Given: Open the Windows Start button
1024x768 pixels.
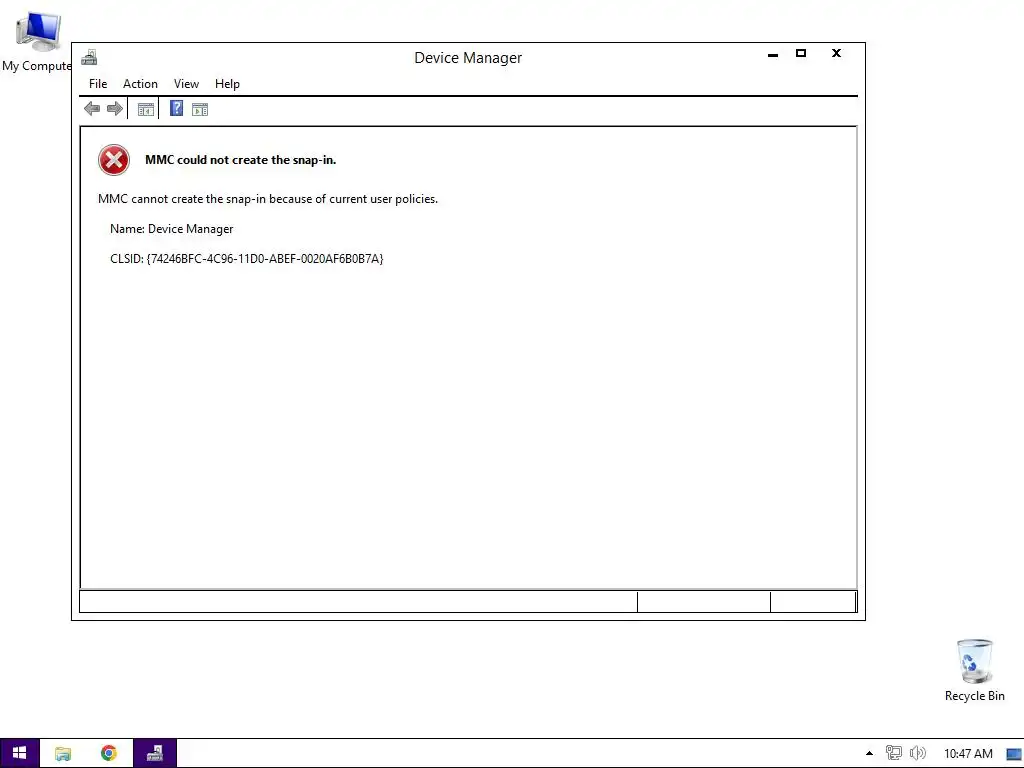Looking at the screenshot, I should [x=20, y=753].
